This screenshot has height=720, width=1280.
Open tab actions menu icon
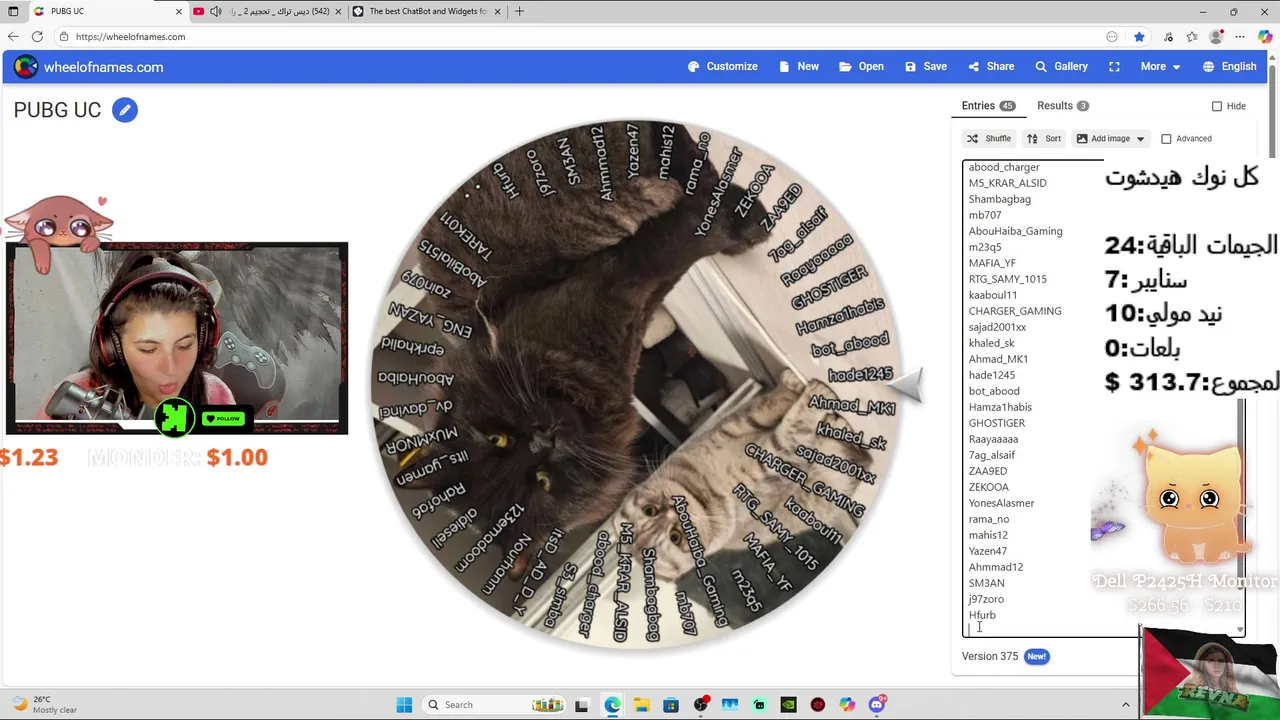[x=13, y=11]
